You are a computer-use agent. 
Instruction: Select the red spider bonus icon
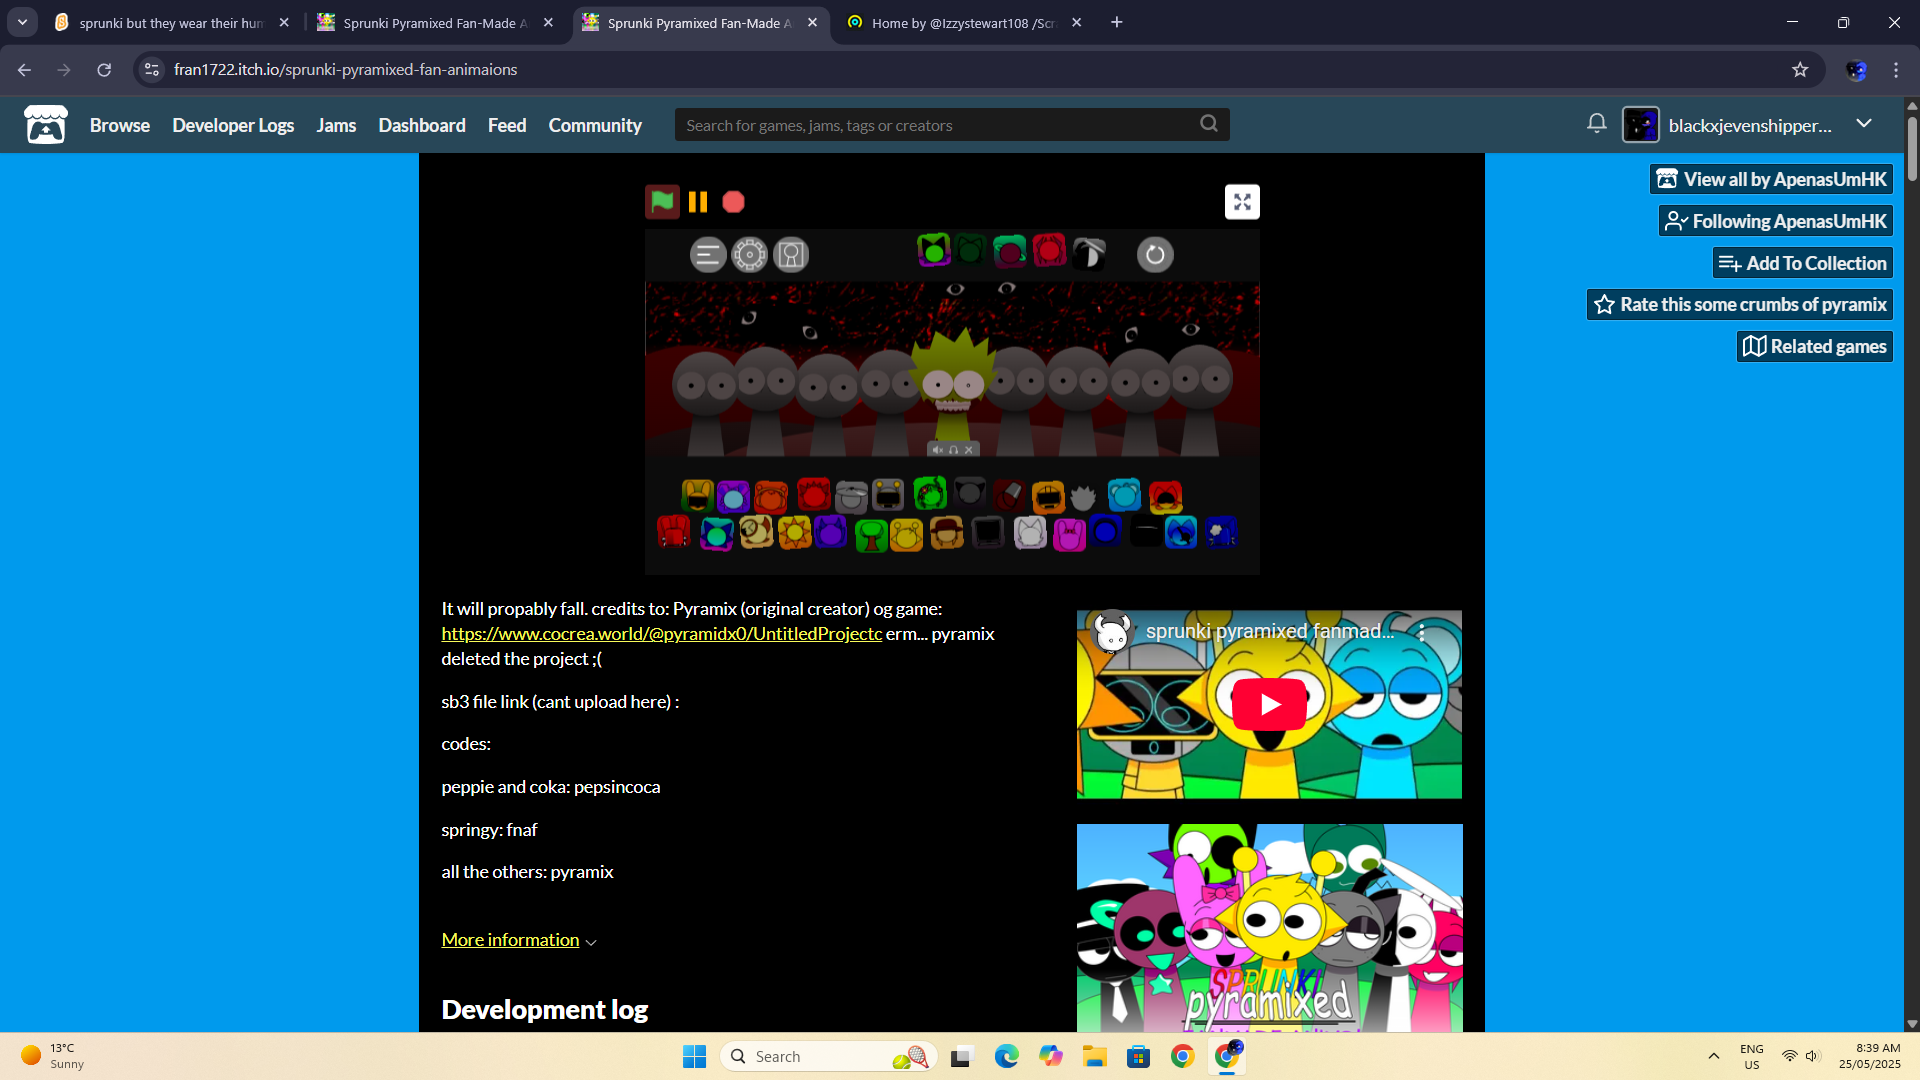(1049, 250)
